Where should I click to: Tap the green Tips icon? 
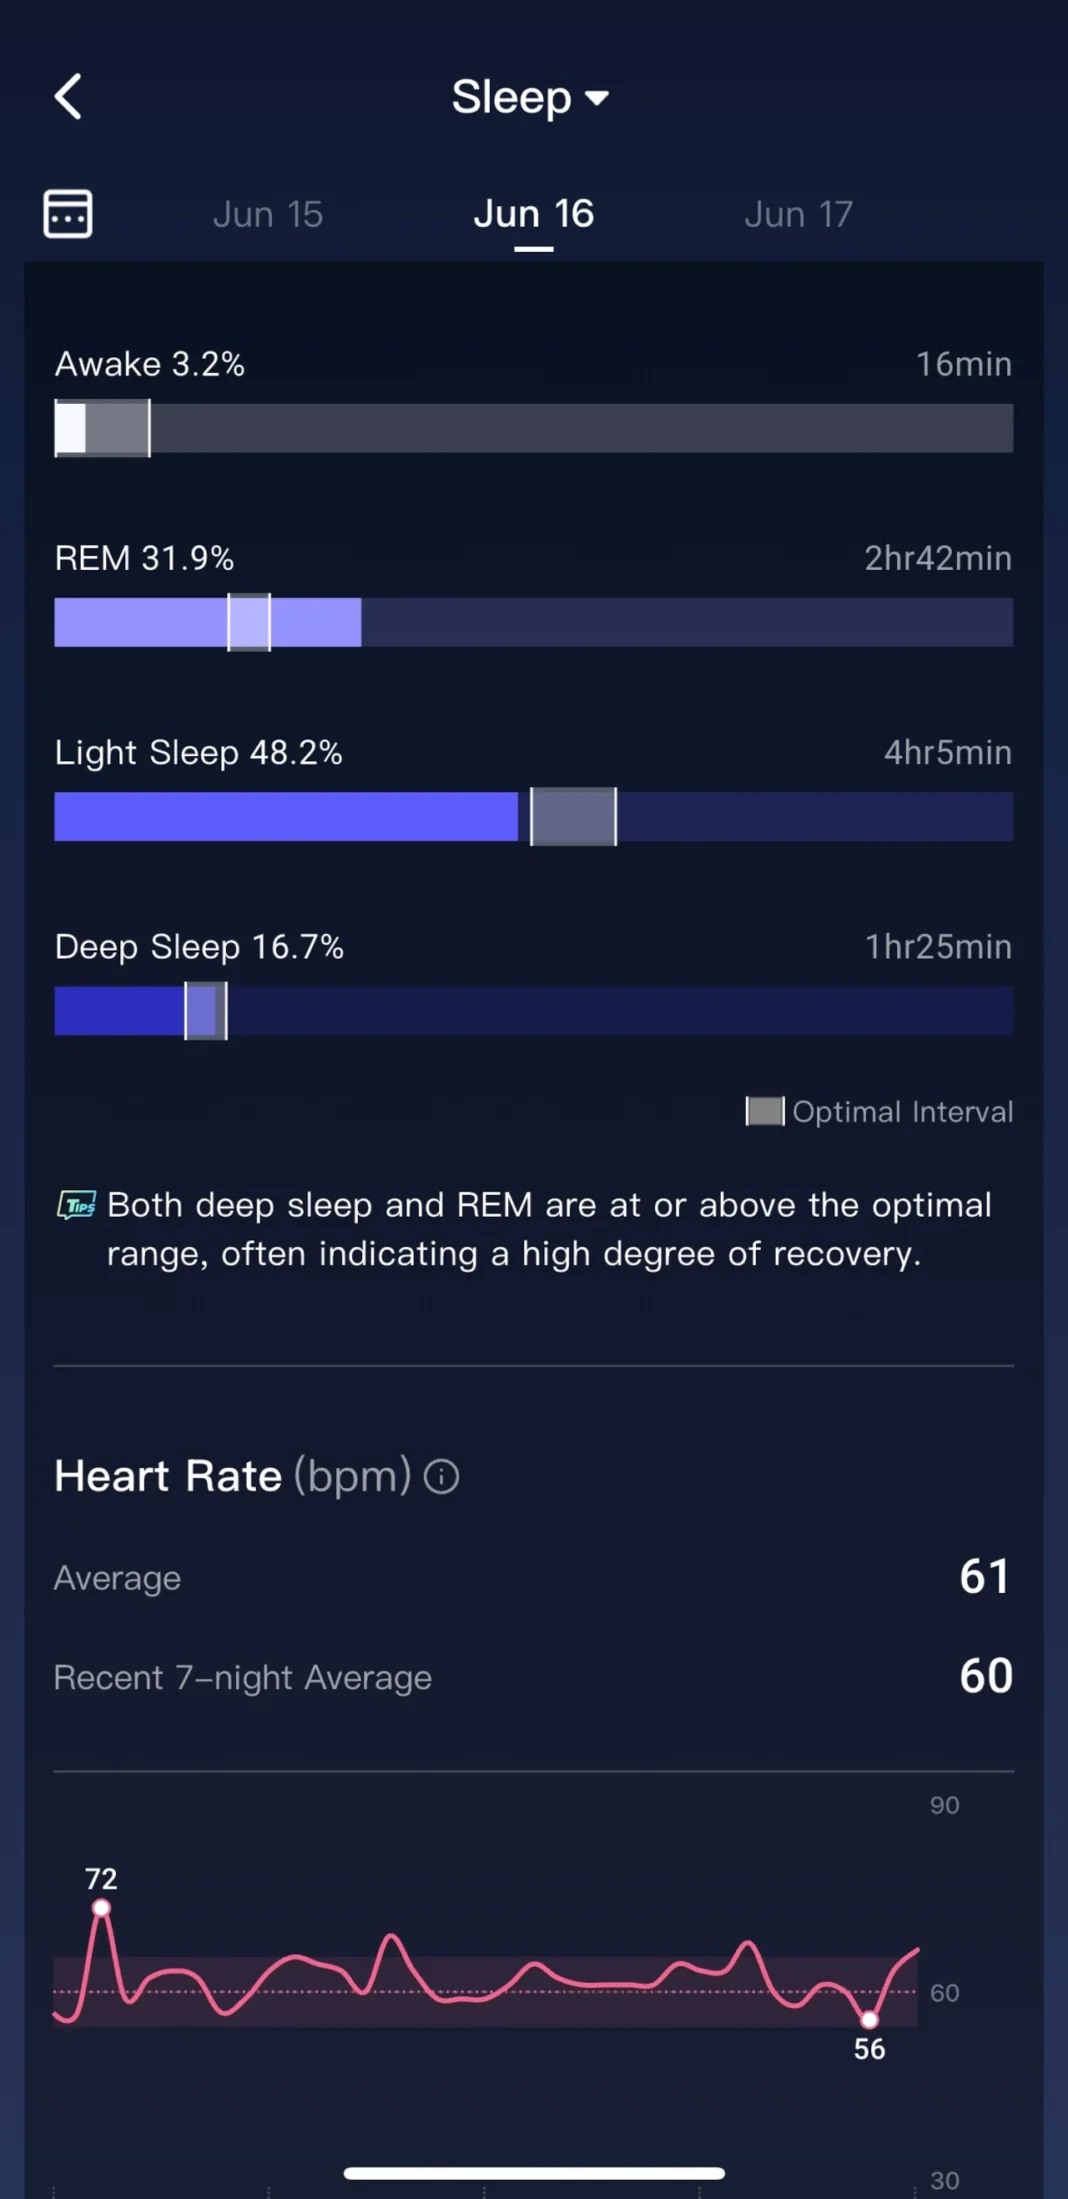point(77,1205)
